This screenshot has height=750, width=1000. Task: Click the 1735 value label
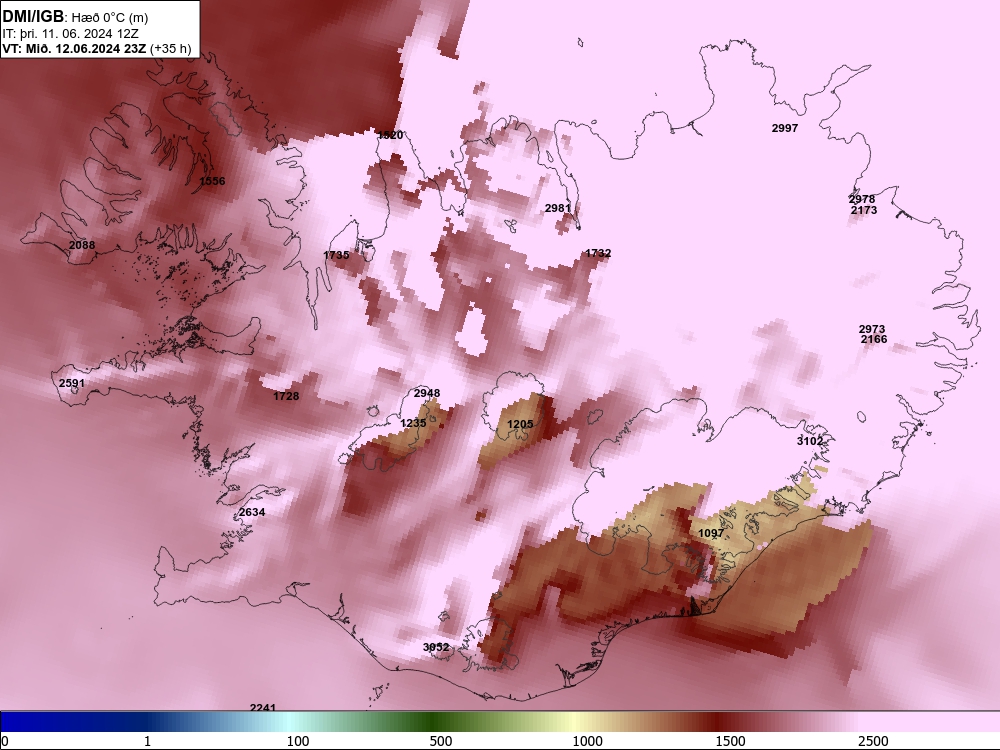336,255
